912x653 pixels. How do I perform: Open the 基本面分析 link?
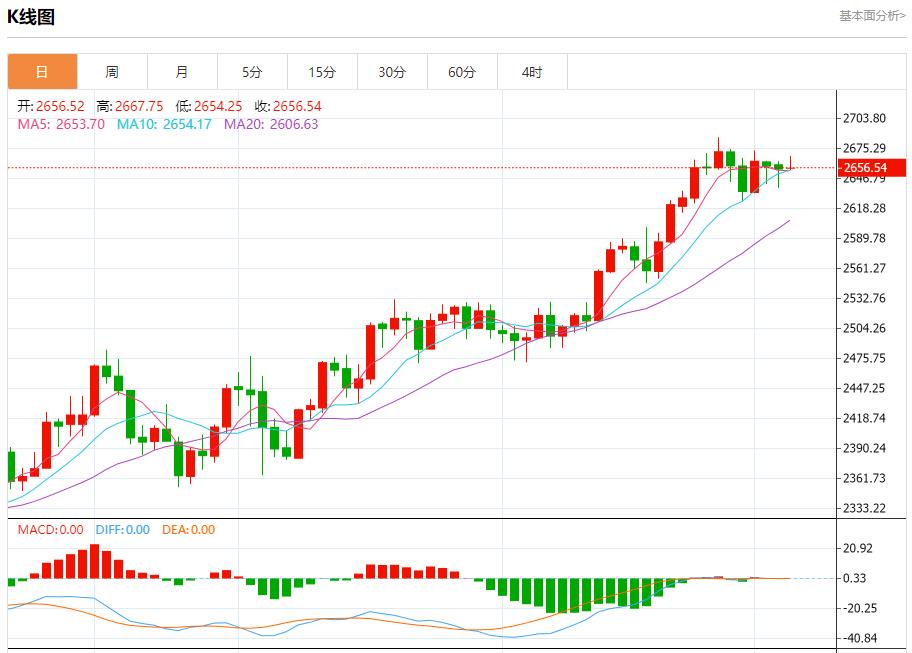point(872,16)
